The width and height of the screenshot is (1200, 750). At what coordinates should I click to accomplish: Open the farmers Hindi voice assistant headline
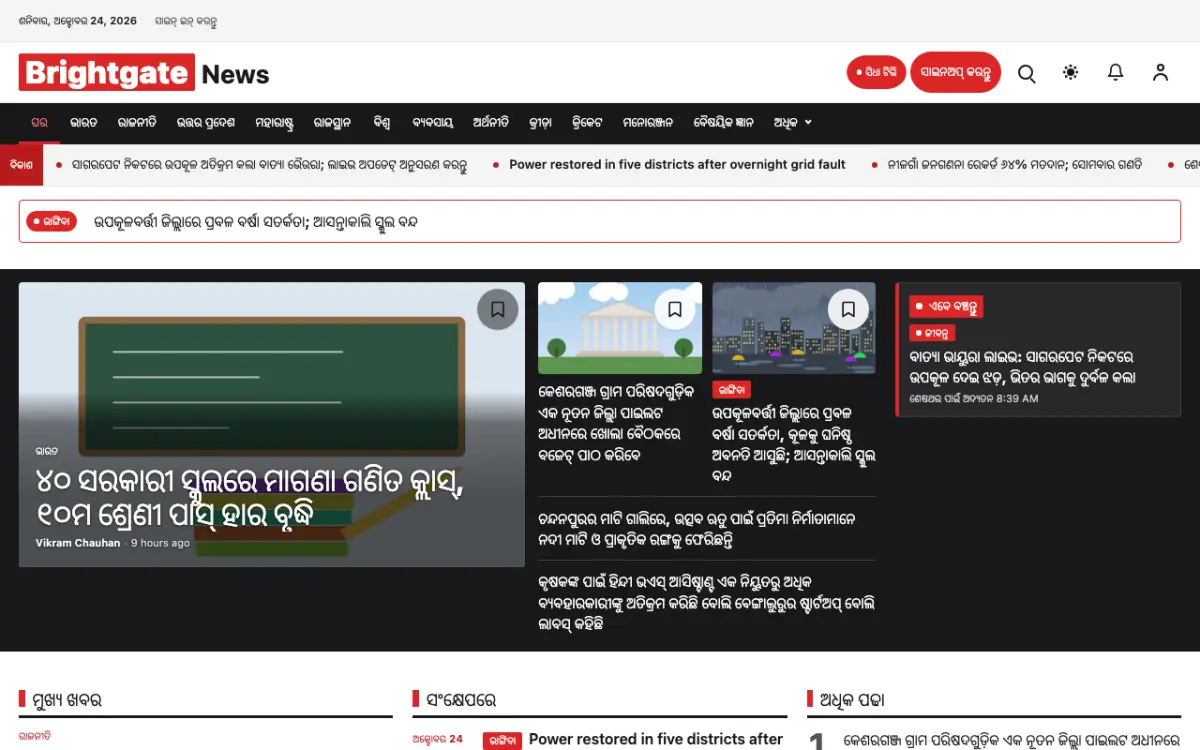pos(706,602)
